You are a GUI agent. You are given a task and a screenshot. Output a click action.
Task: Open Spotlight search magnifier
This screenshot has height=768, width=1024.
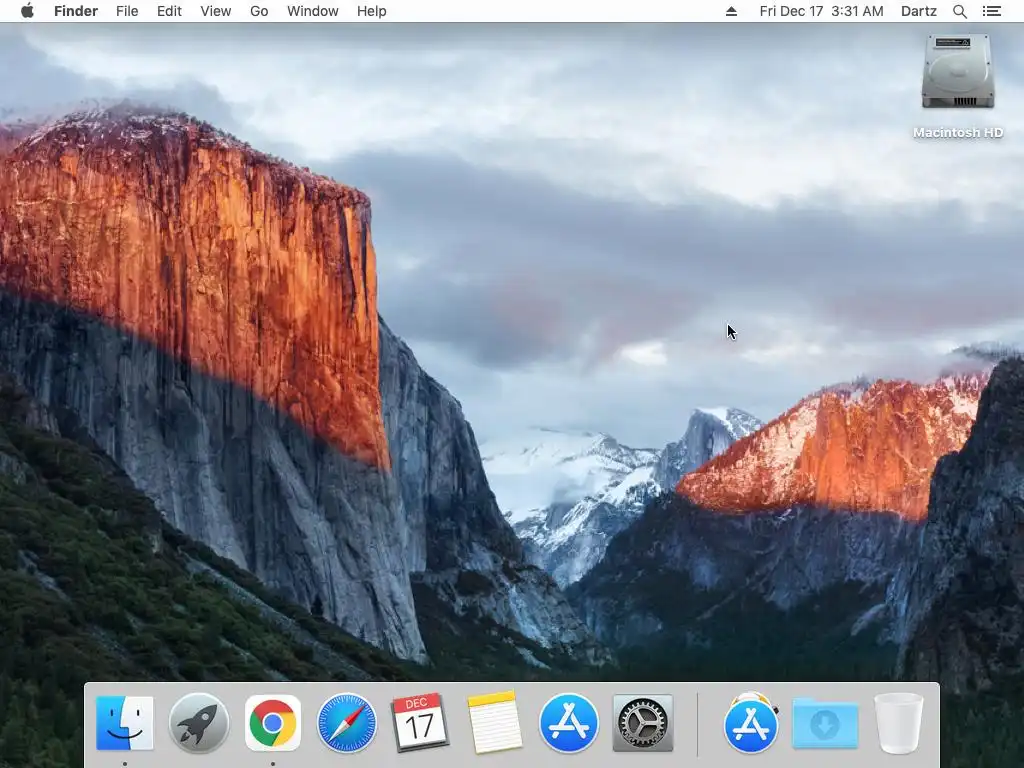[960, 11]
